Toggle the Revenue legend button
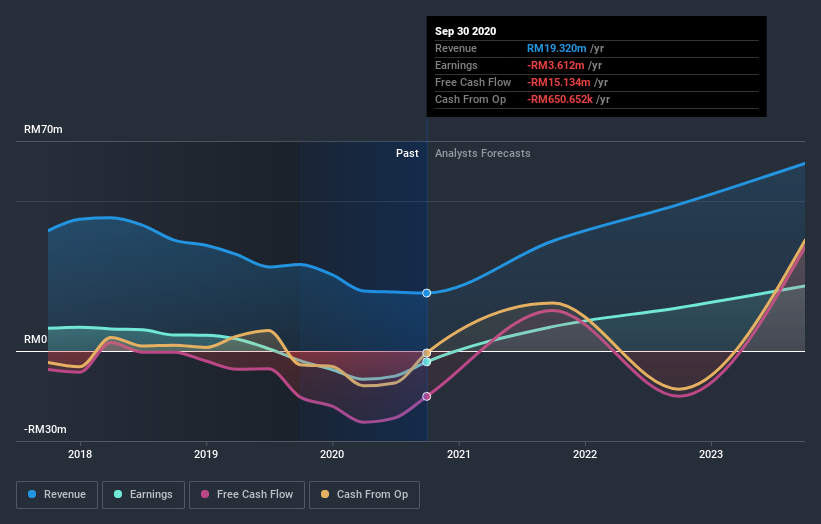The height and width of the screenshot is (524, 821). (x=57, y=495)
